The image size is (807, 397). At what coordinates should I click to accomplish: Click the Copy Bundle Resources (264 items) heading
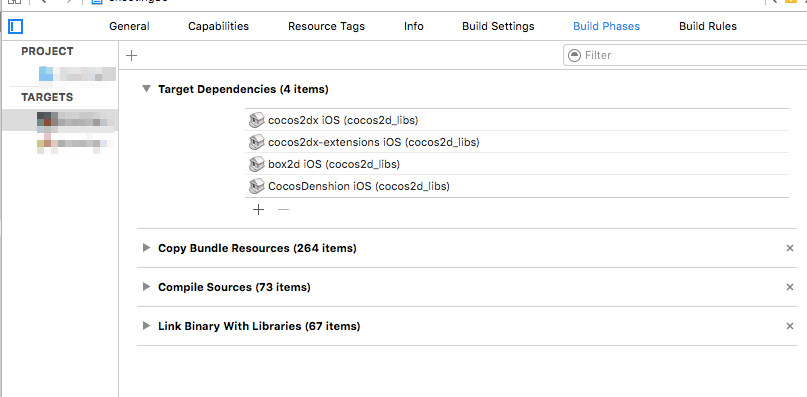(x=257, y=248)
